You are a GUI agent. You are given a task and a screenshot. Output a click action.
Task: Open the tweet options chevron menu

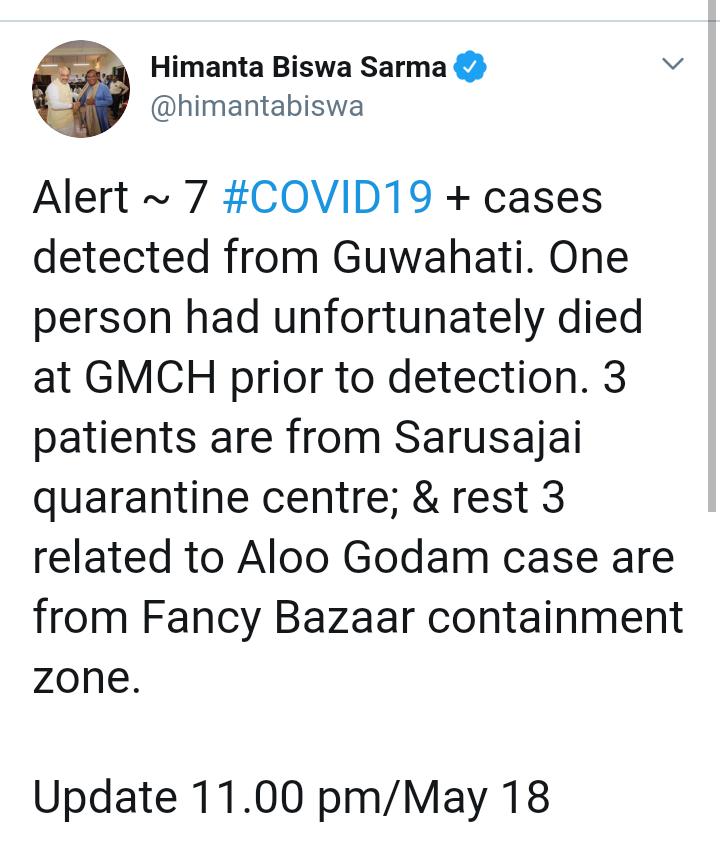674,64
